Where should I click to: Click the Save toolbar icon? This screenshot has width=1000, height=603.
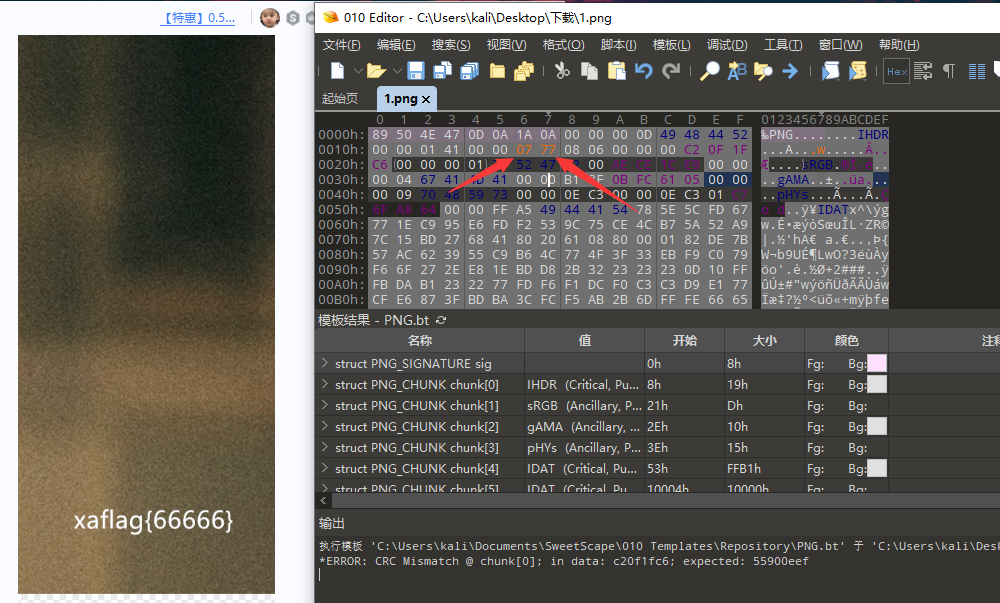coord(415,70)
